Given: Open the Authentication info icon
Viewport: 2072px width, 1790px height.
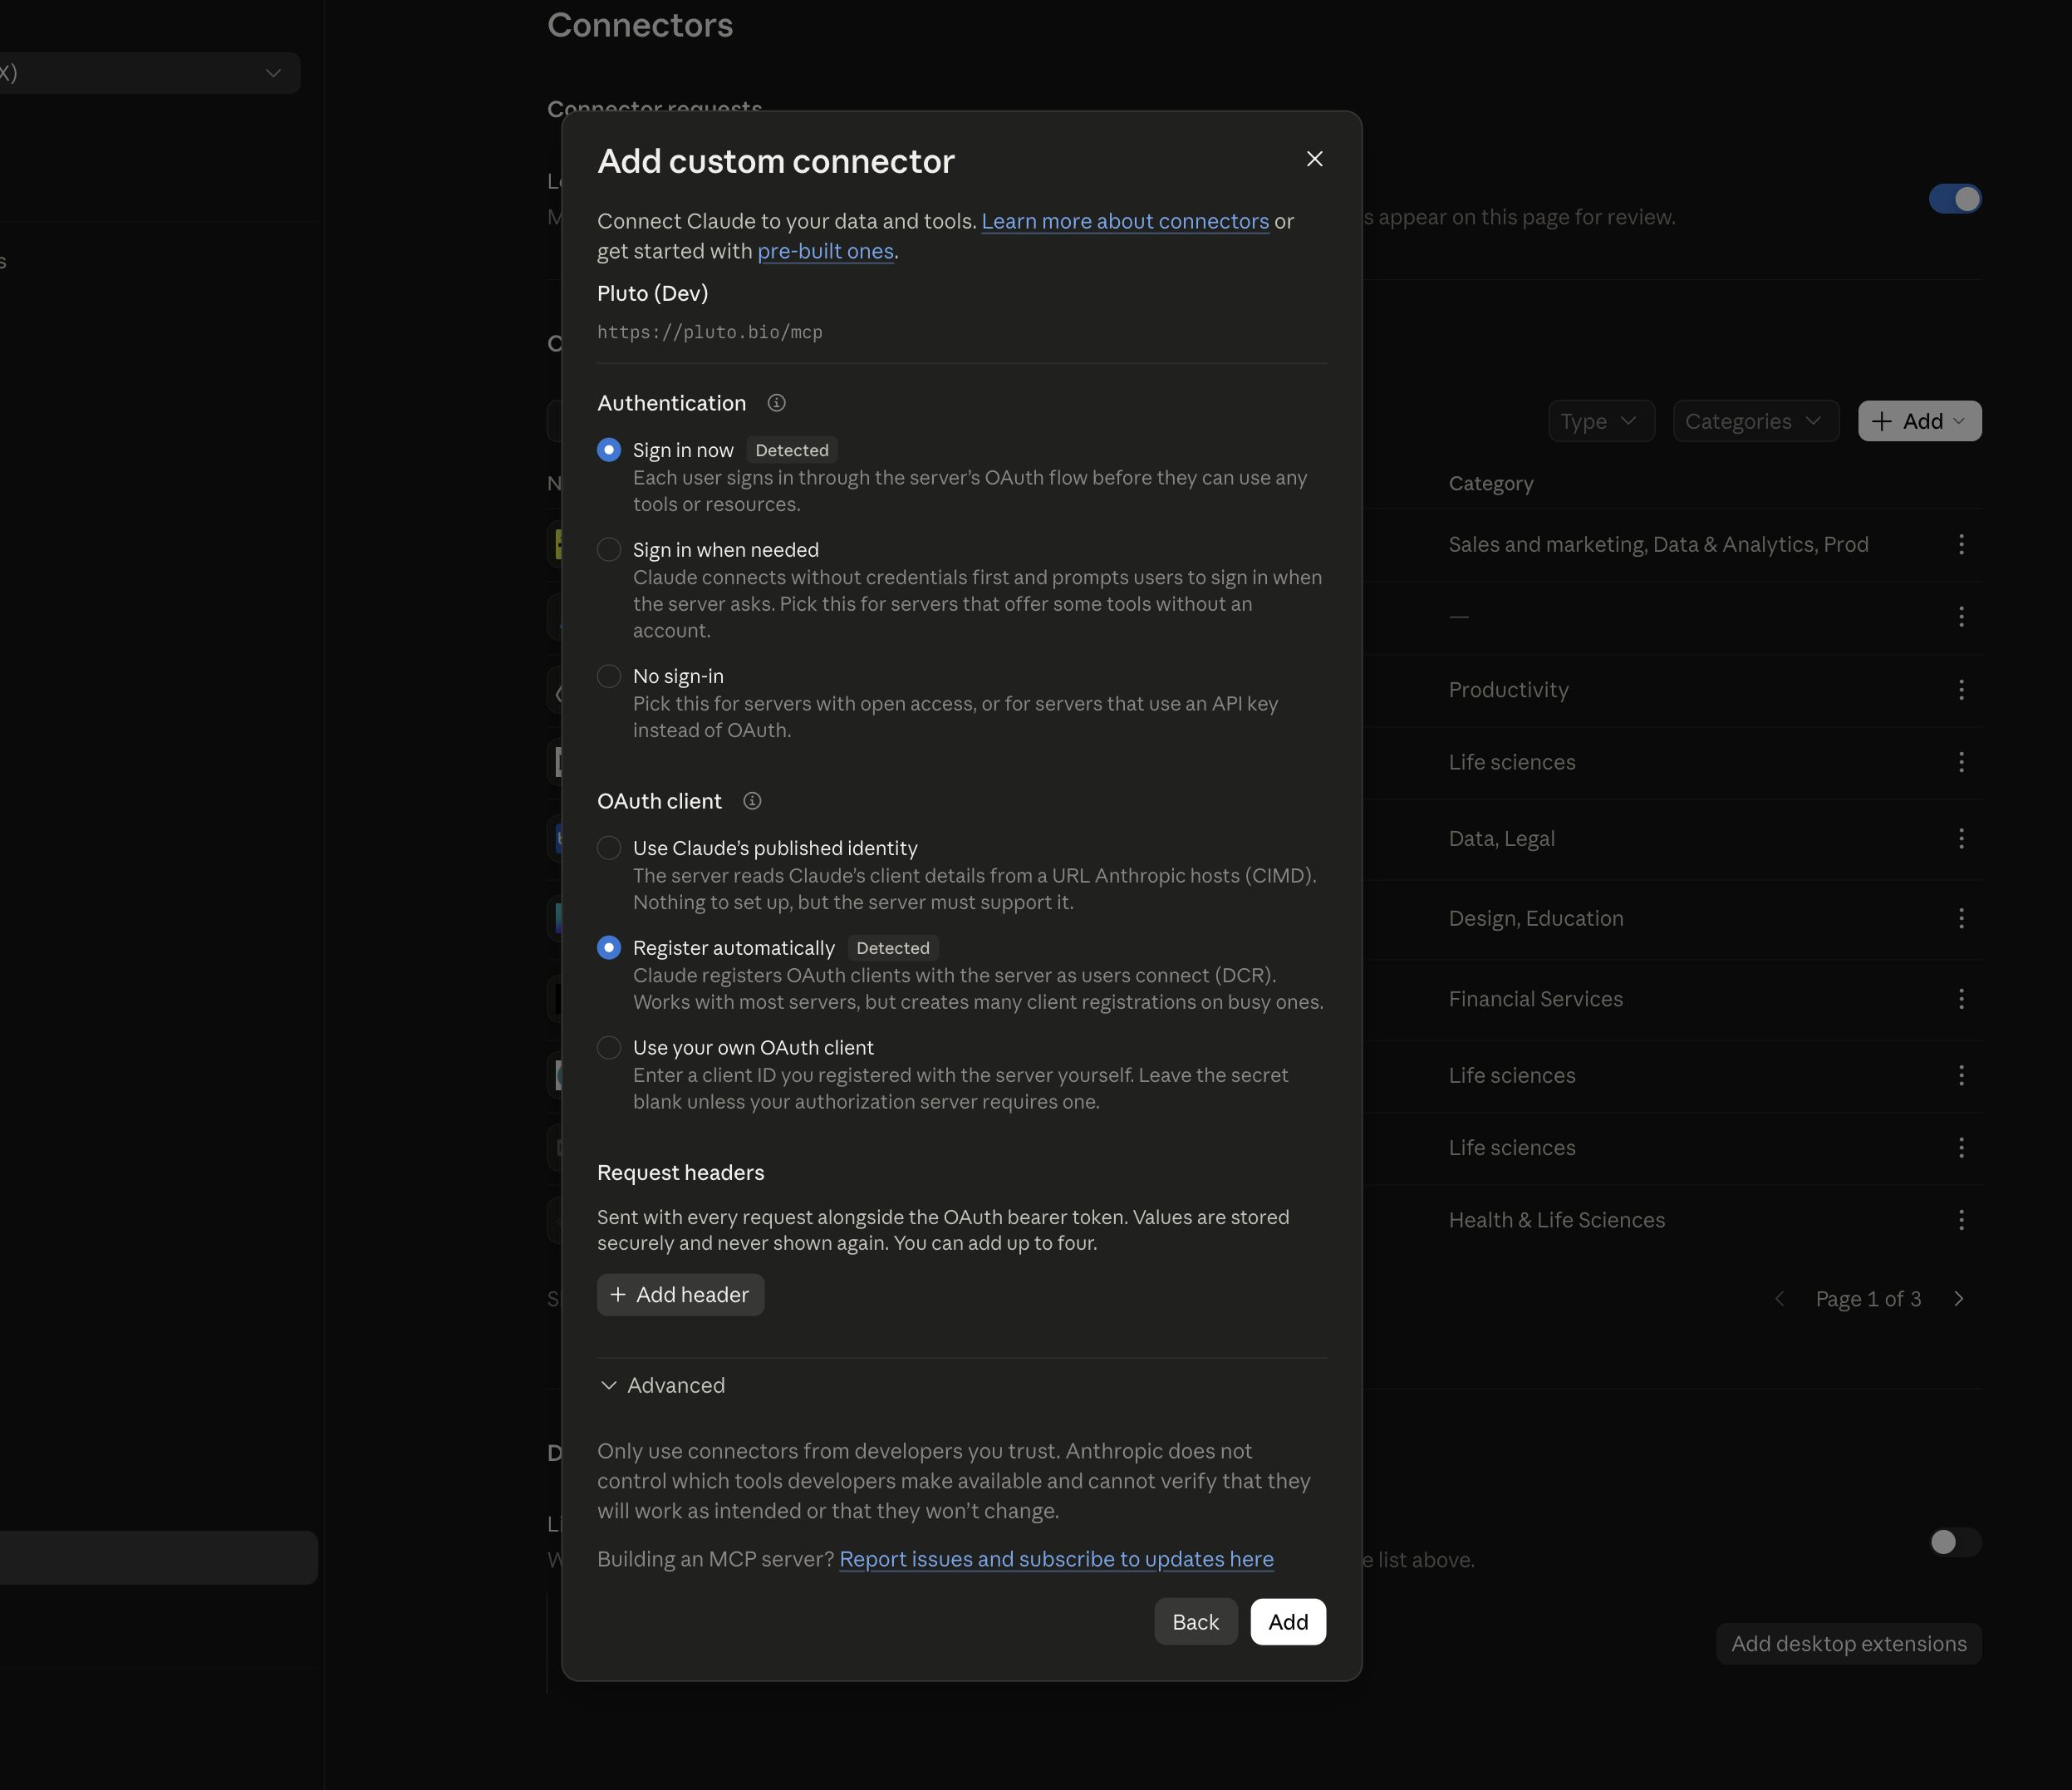Looking at the screenshot, I should (776, 403).
